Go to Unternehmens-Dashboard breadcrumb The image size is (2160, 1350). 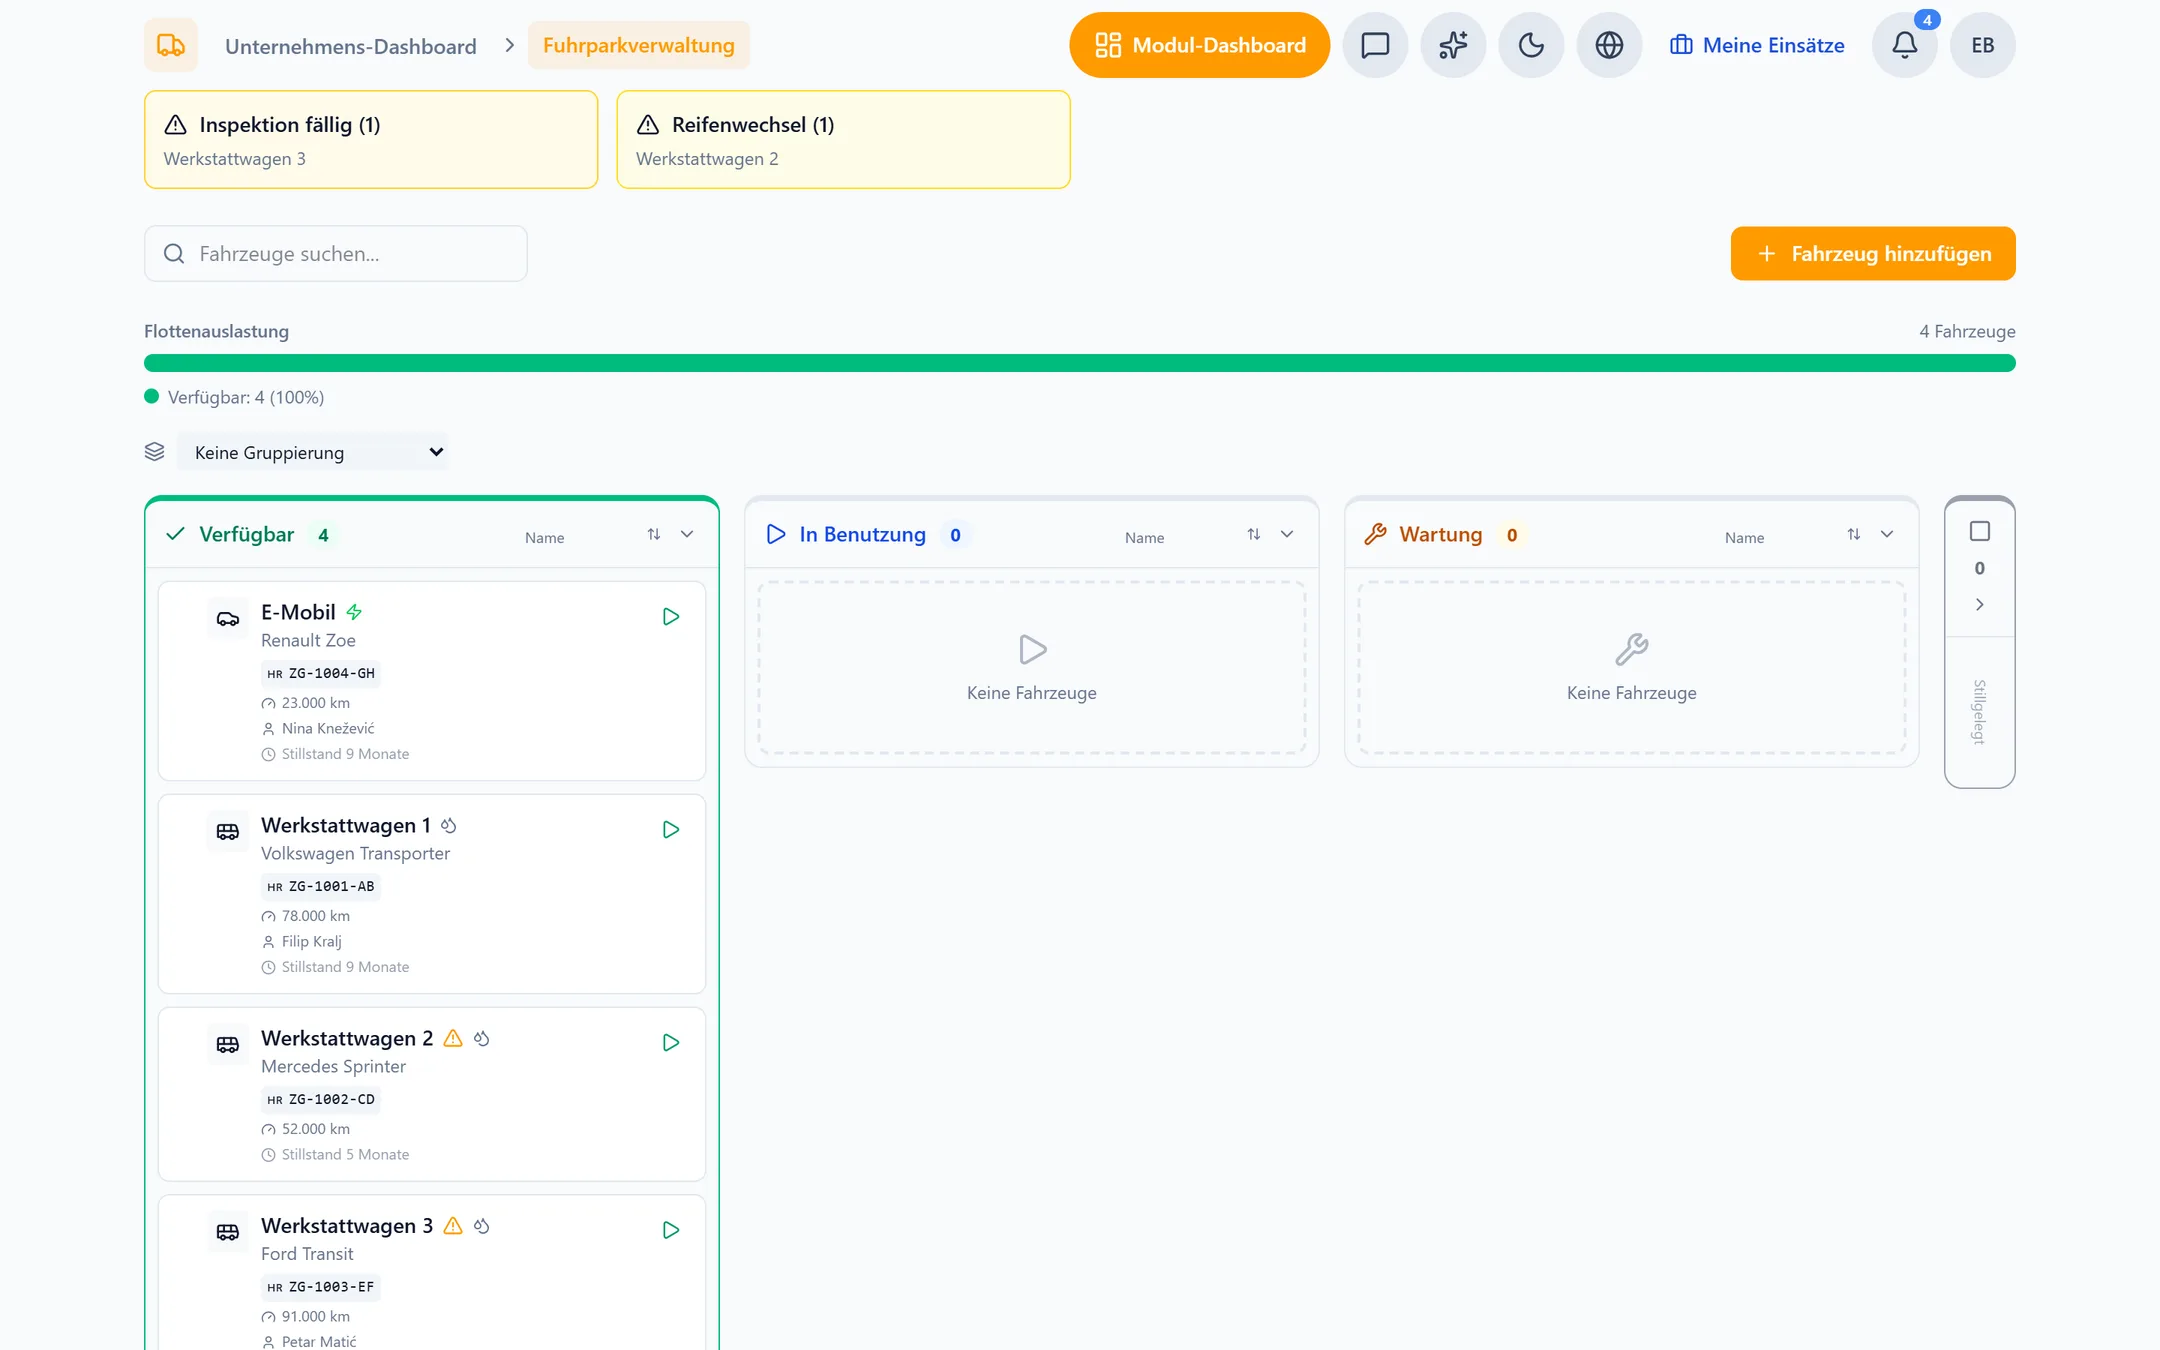(x=351, y=46)
